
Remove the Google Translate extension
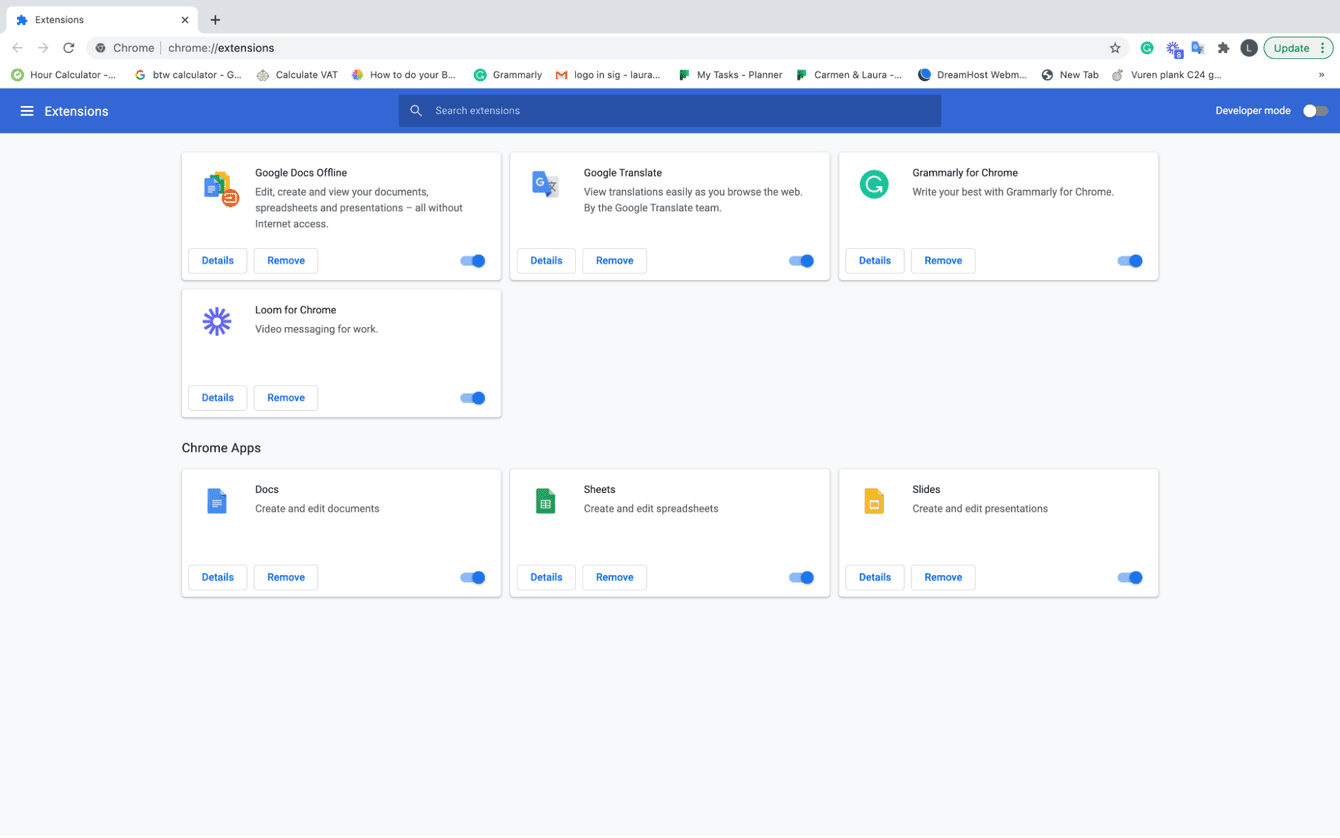(x=615, y=261)
